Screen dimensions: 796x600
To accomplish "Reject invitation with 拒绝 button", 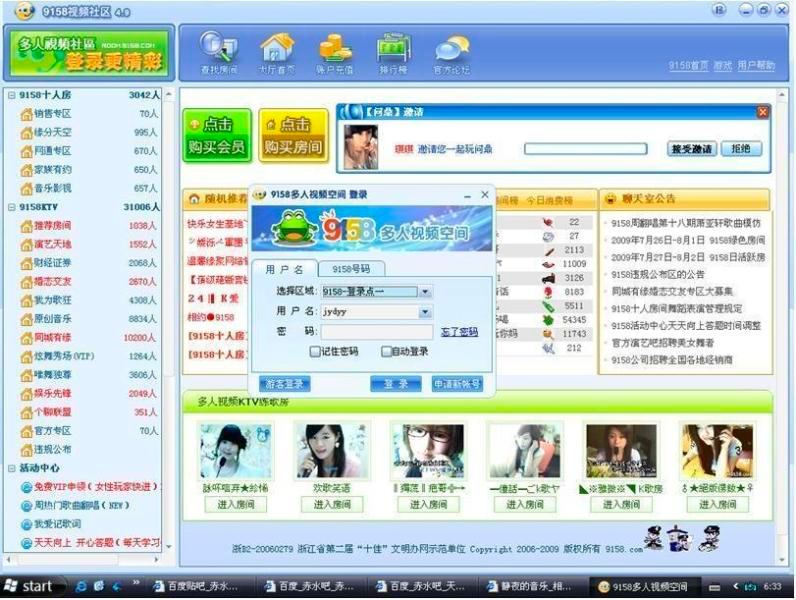I will 741,149.
